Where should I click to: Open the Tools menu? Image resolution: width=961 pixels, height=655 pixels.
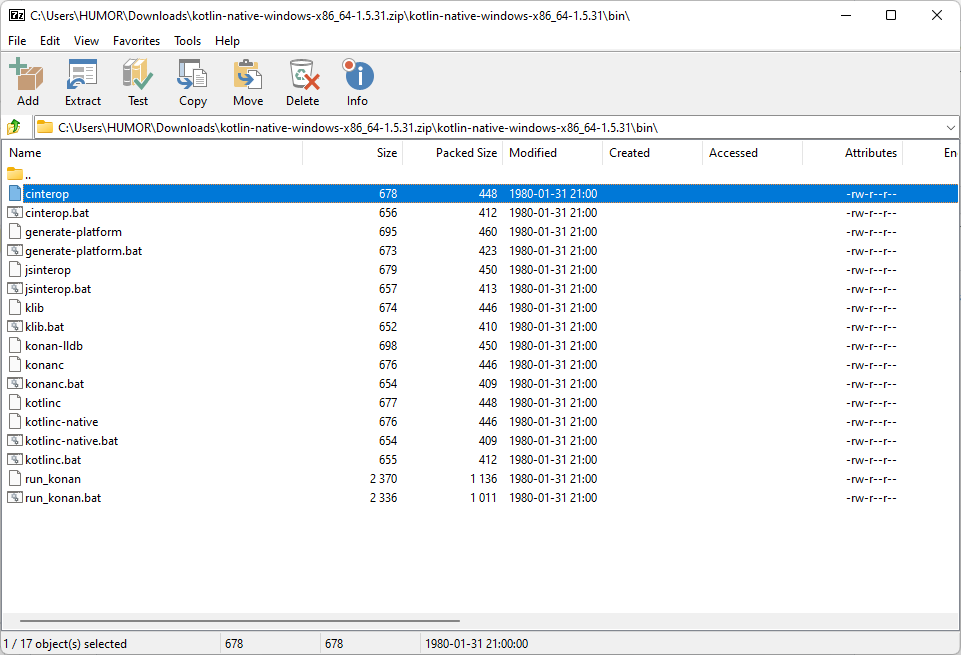[x=187, y=41]
